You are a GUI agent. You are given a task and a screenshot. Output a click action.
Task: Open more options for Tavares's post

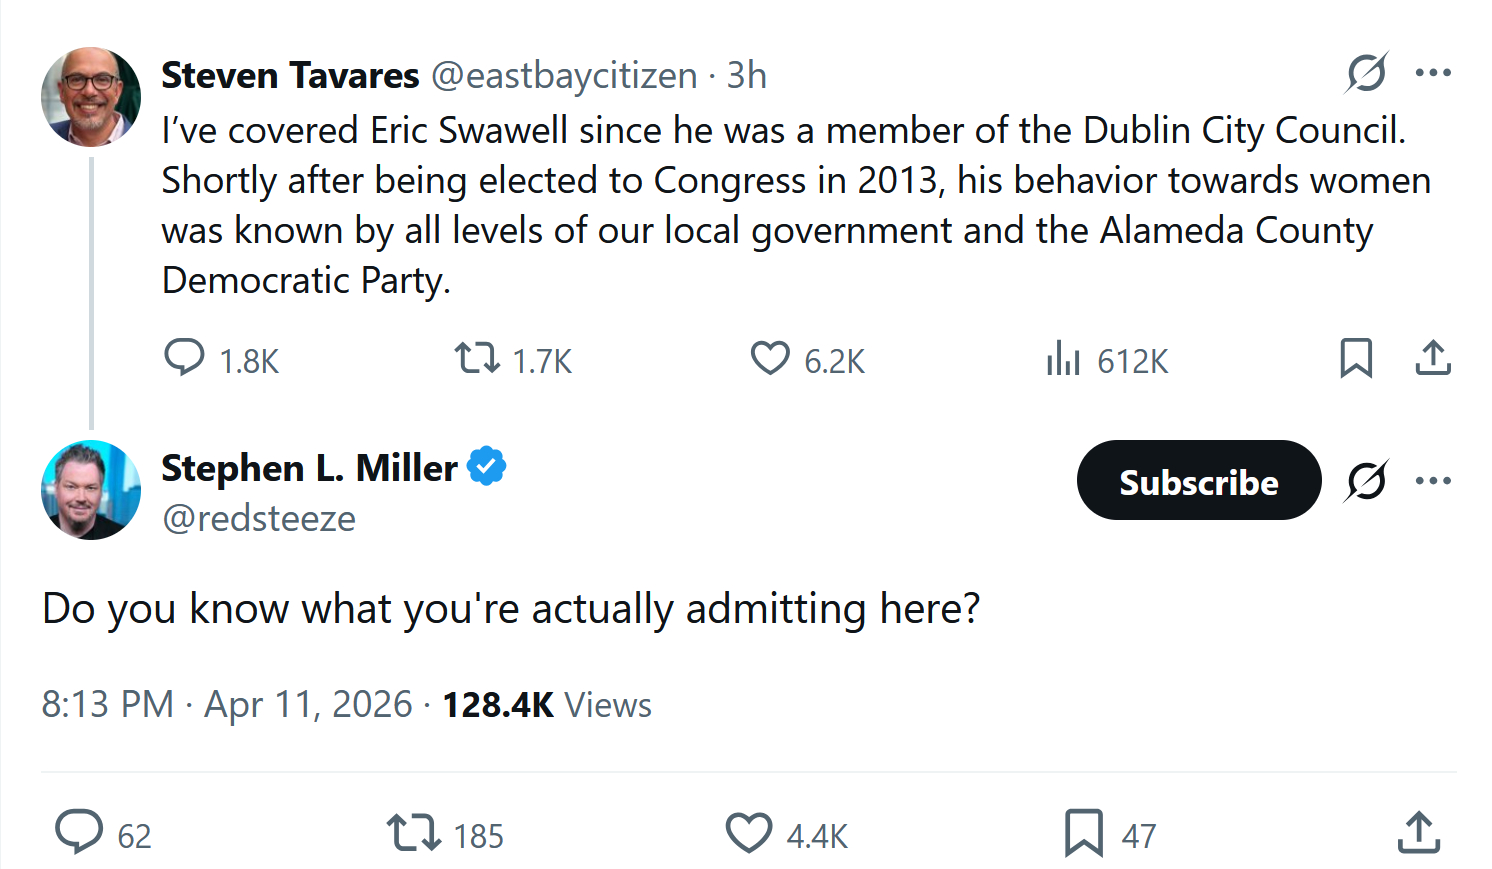coord(1433,73)
